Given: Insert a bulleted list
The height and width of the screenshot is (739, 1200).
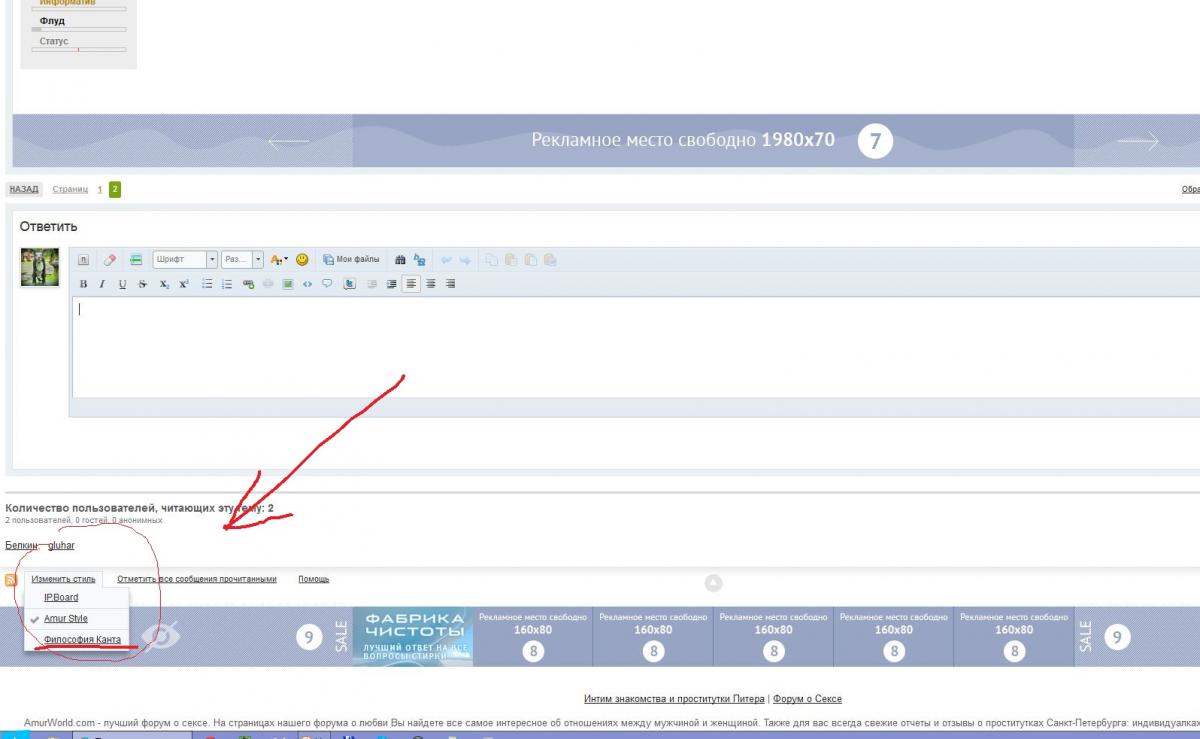Looking at the screenshot, I should (207, 284).
